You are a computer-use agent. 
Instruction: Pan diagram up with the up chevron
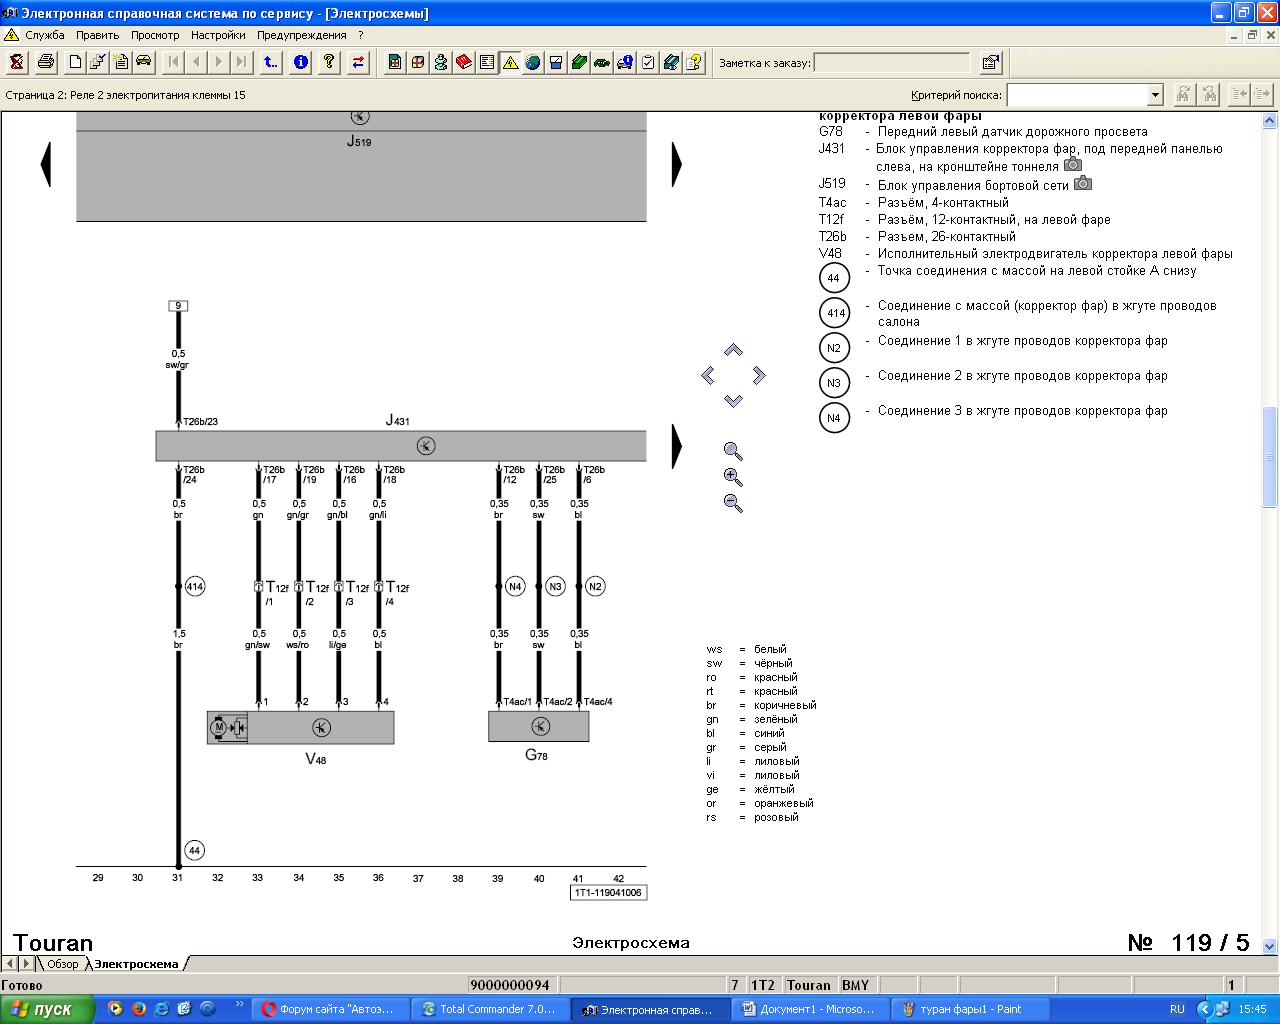[733, 350]
